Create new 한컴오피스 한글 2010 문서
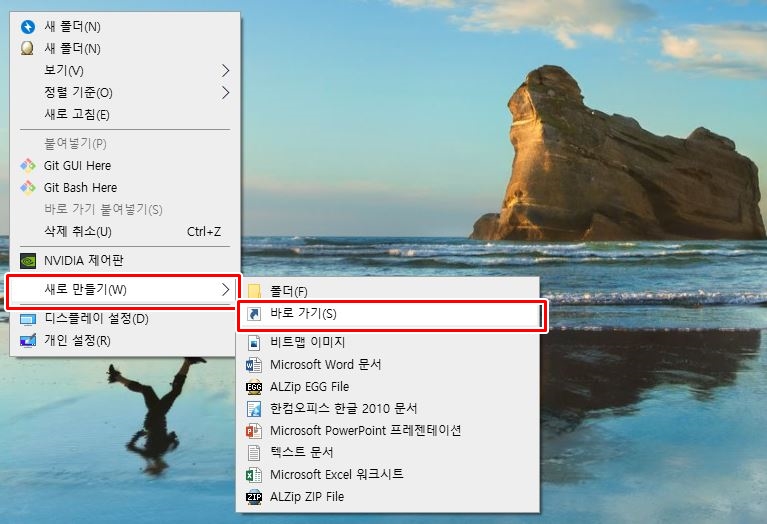The height and width of the screenshot is (524, 767). (388, 409)
